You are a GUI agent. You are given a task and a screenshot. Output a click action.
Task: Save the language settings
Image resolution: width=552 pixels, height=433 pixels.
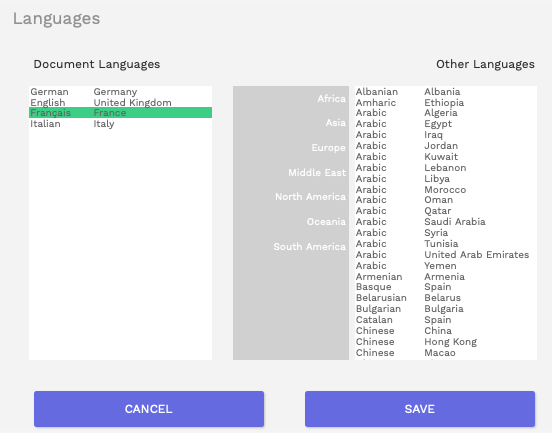point(420,409)
